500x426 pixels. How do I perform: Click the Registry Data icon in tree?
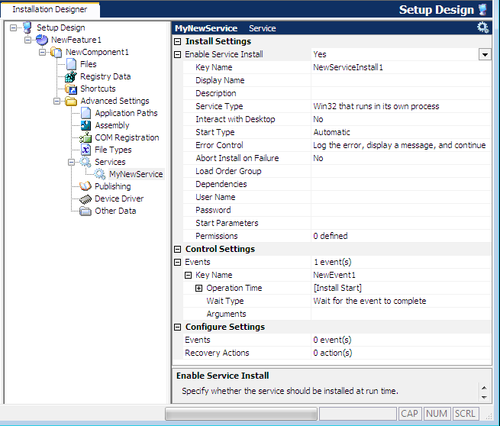tap(71, 77)
